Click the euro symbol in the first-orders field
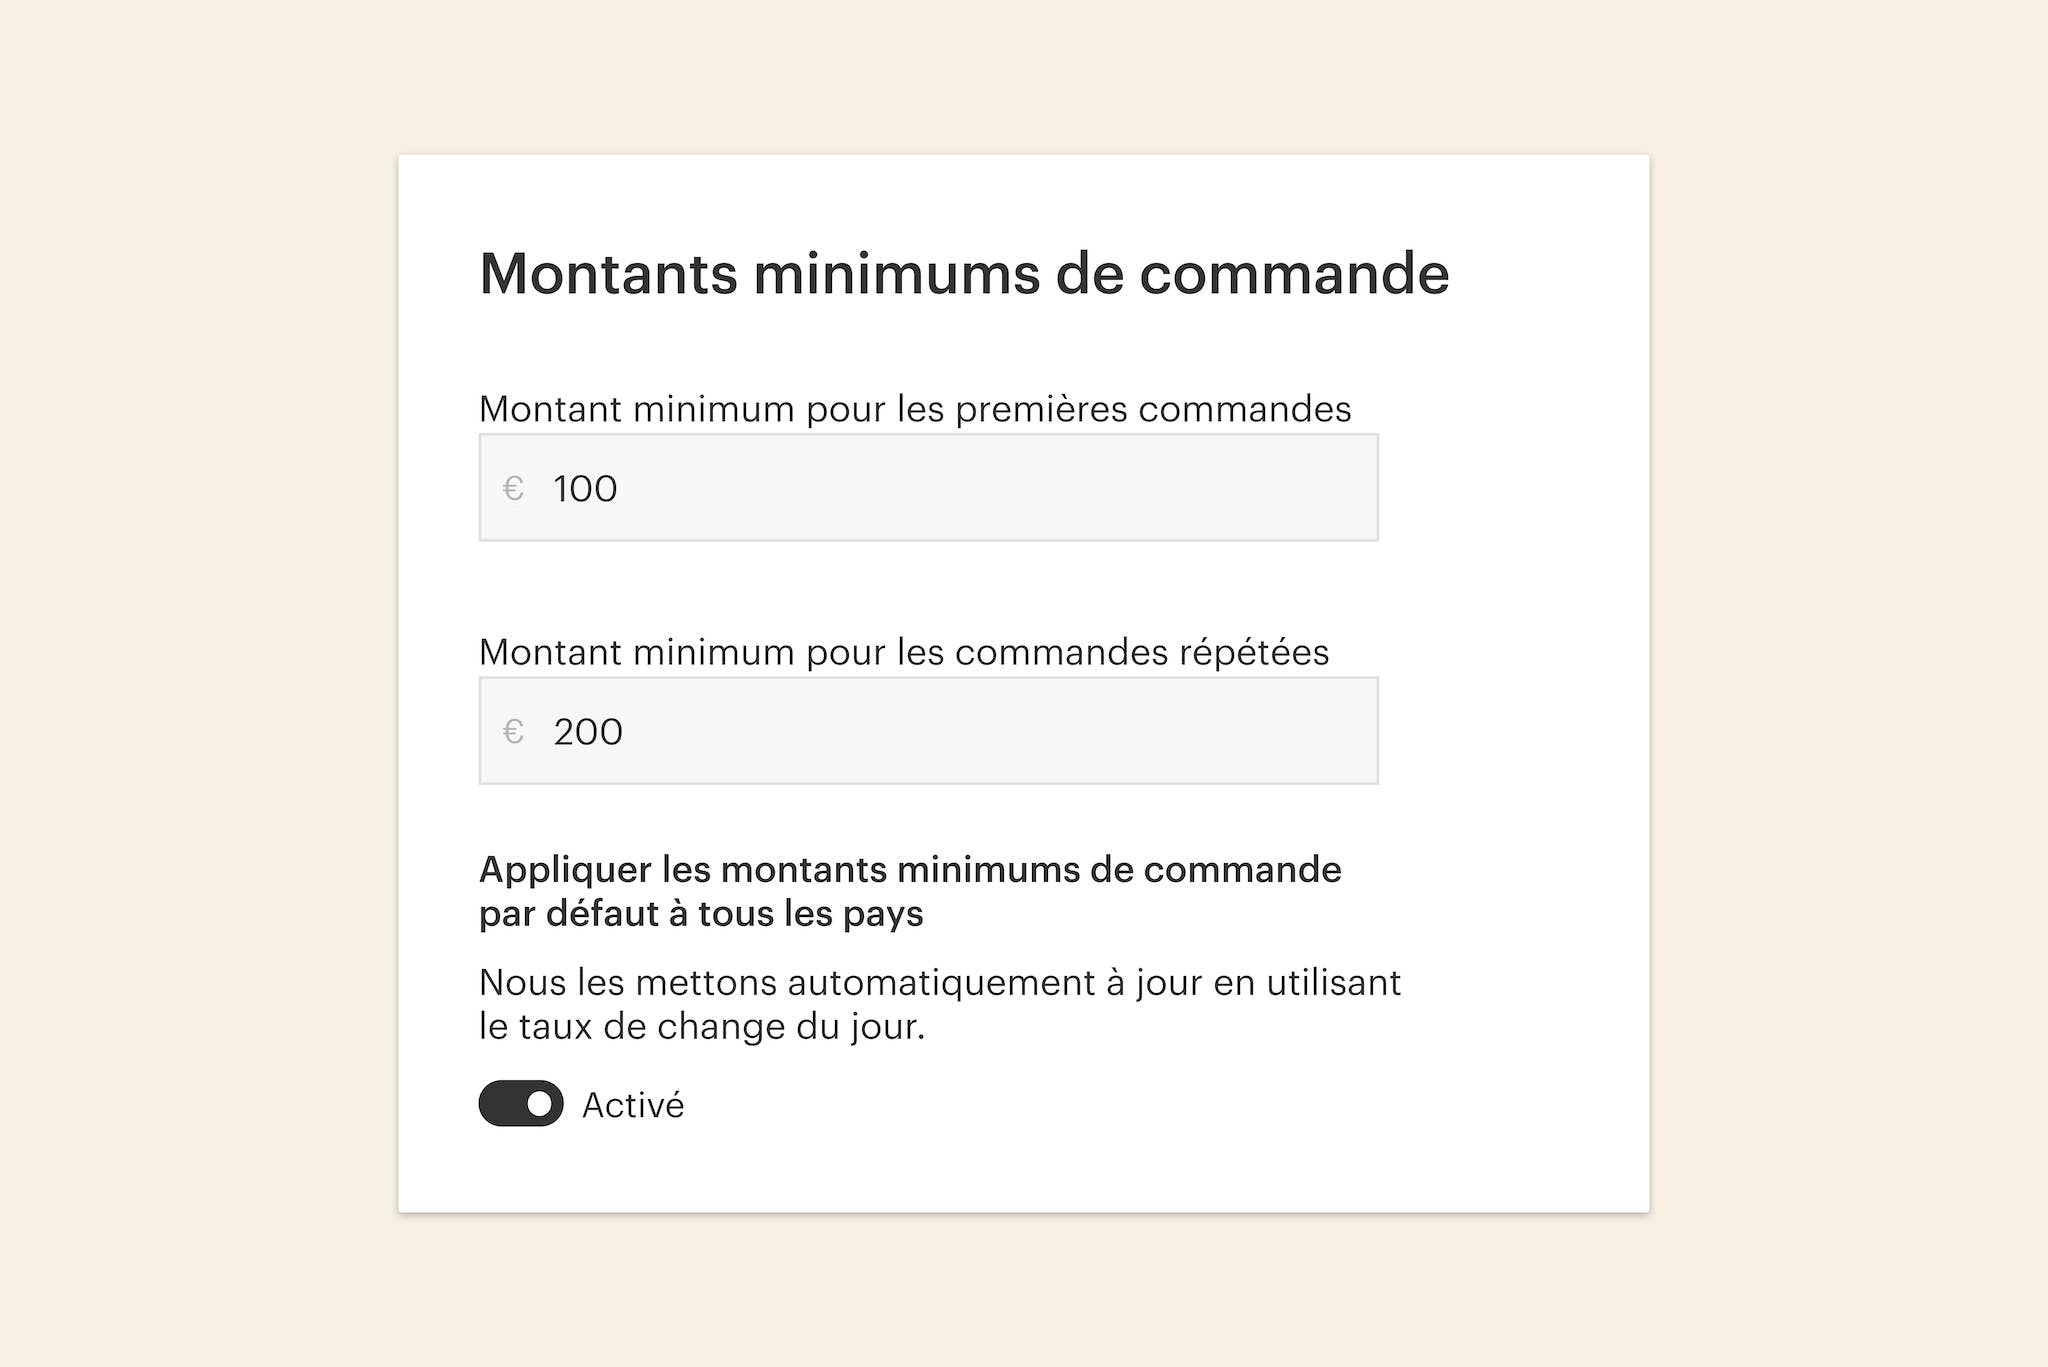The width and height of the screenshot is (2048, 1367). (x=513, y=488)
